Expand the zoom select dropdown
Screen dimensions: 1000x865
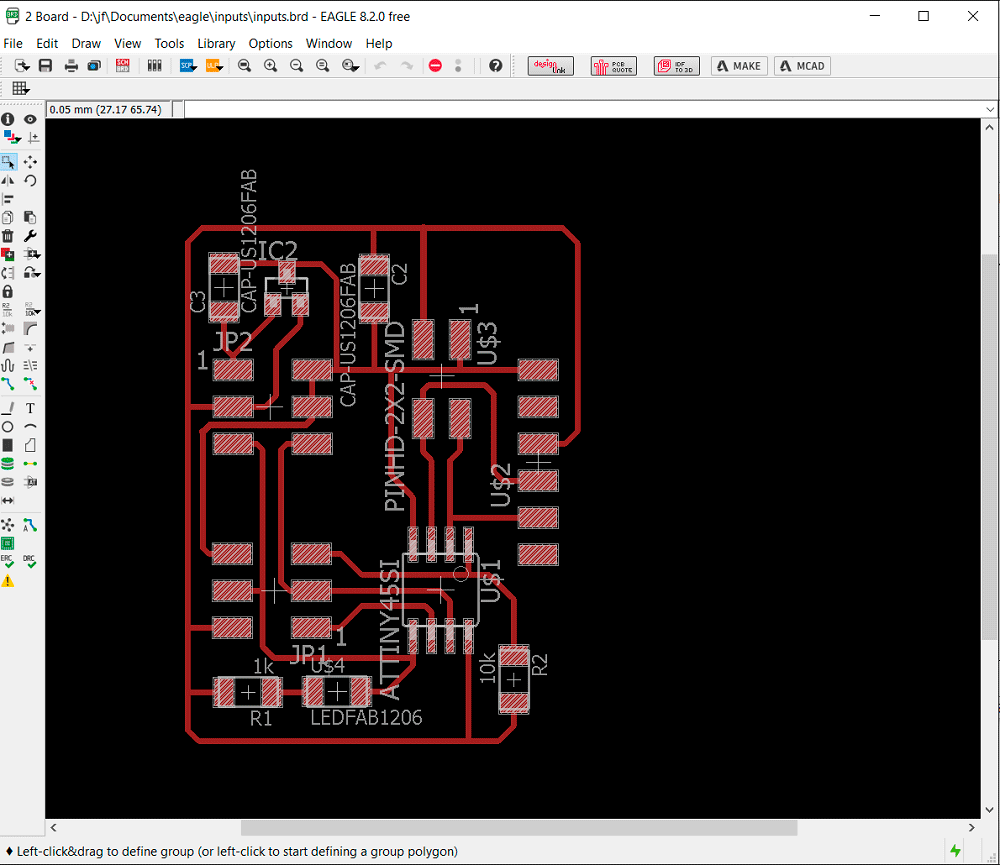350,66
